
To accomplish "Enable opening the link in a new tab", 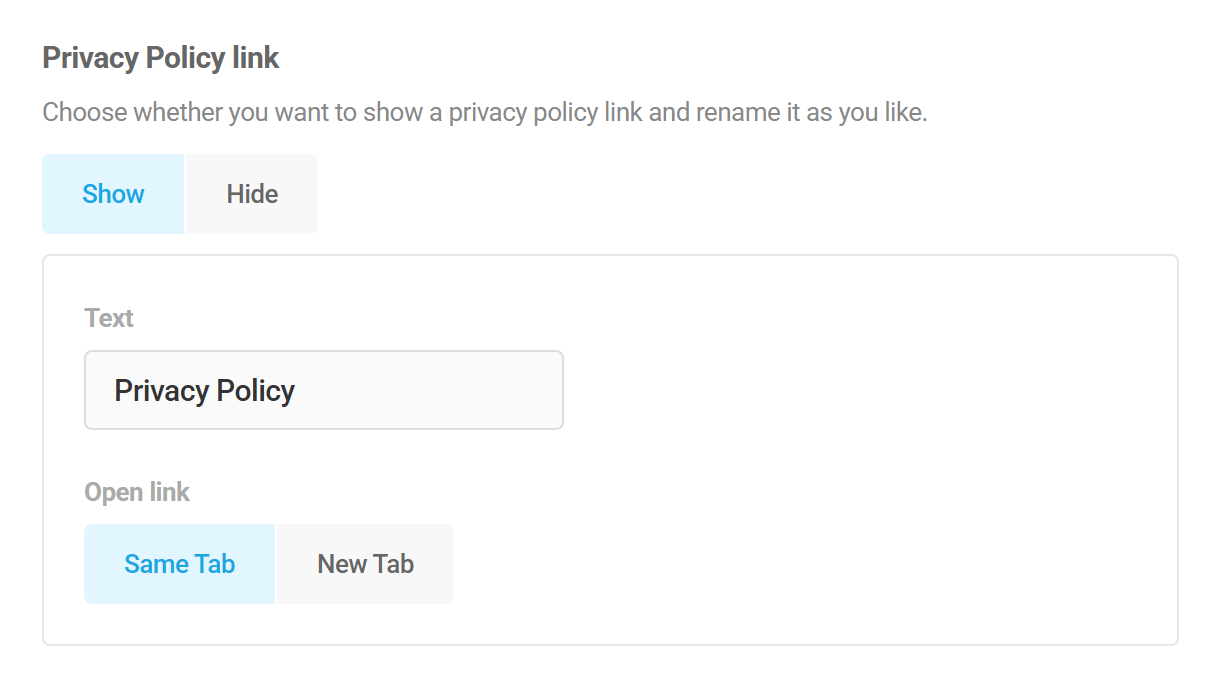I will pos(364,563).
